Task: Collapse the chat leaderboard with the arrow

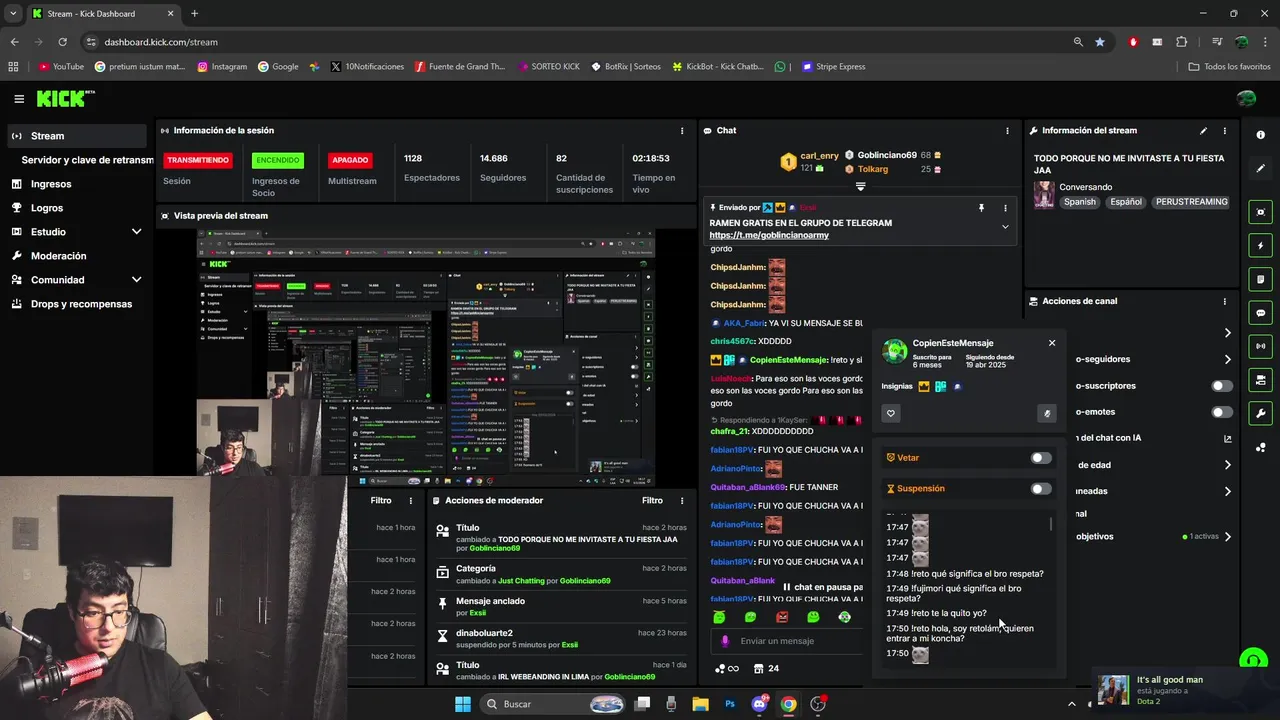Action: tap(860, 186)
